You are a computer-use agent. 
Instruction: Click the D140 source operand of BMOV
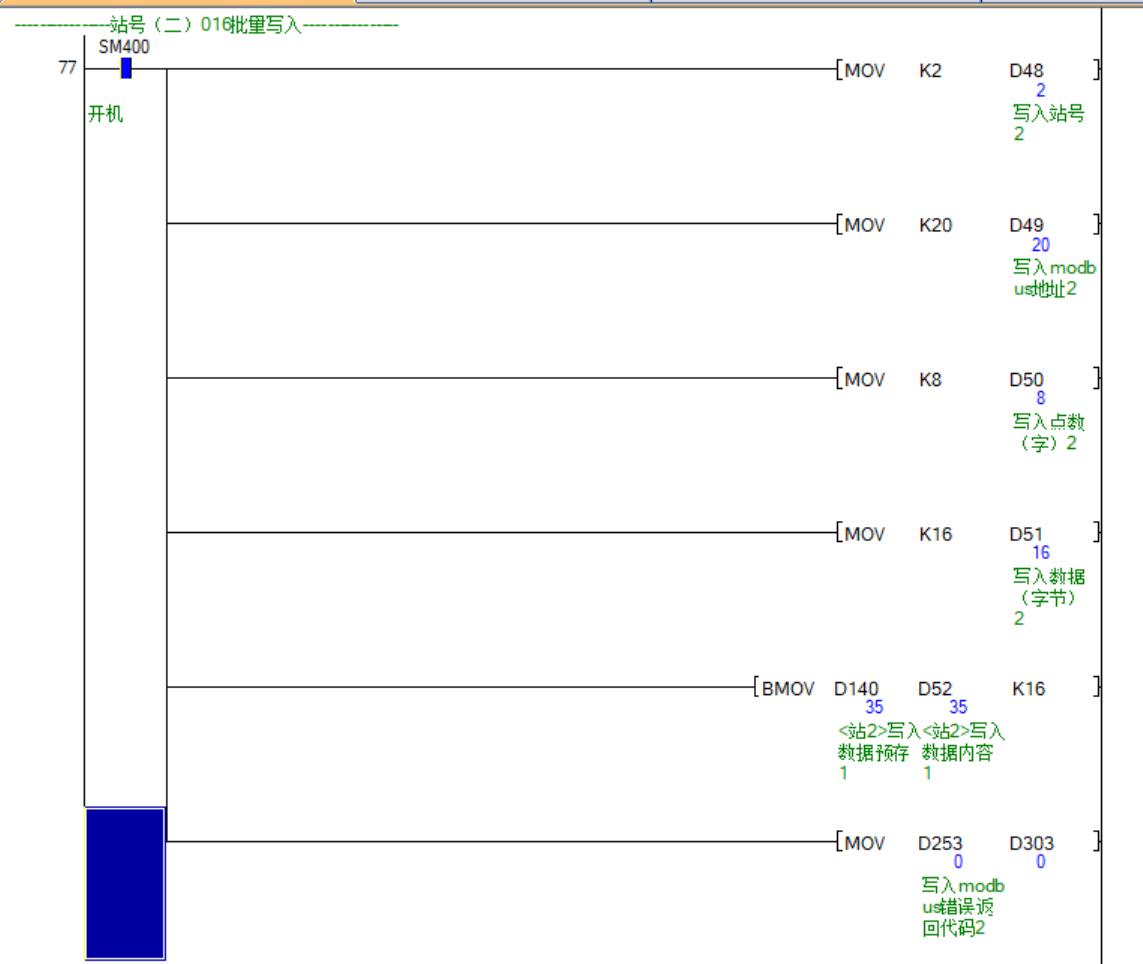tap(856, 689)
